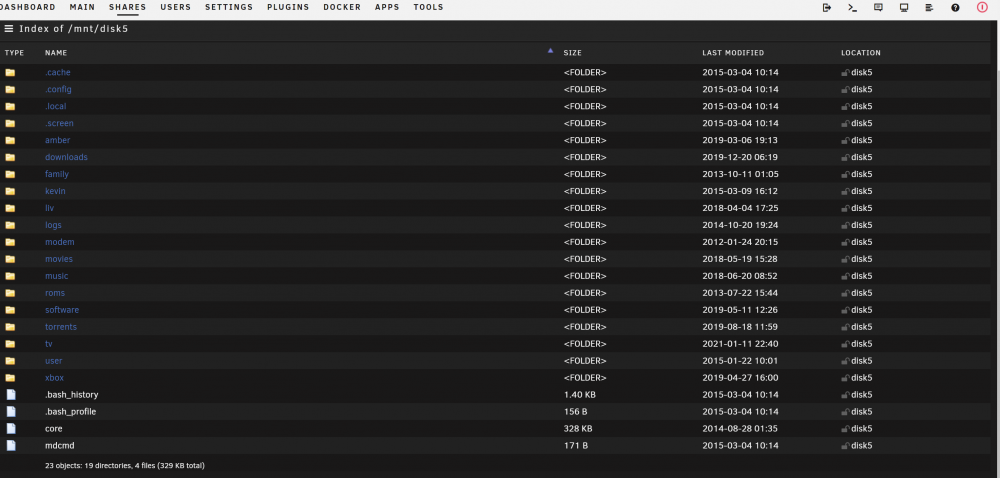The image size is (1000, 478).
Task: Toggle the Name column sort arrow
Action: (x=550, y=50)
